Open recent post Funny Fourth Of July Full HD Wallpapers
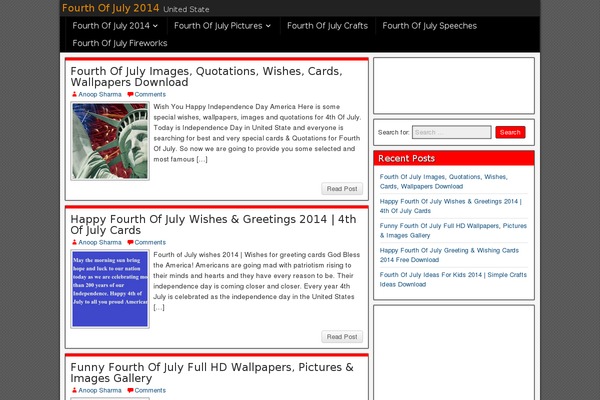This screenshot has width=600, height=400. pyautogui.click(x=453, y=230)
